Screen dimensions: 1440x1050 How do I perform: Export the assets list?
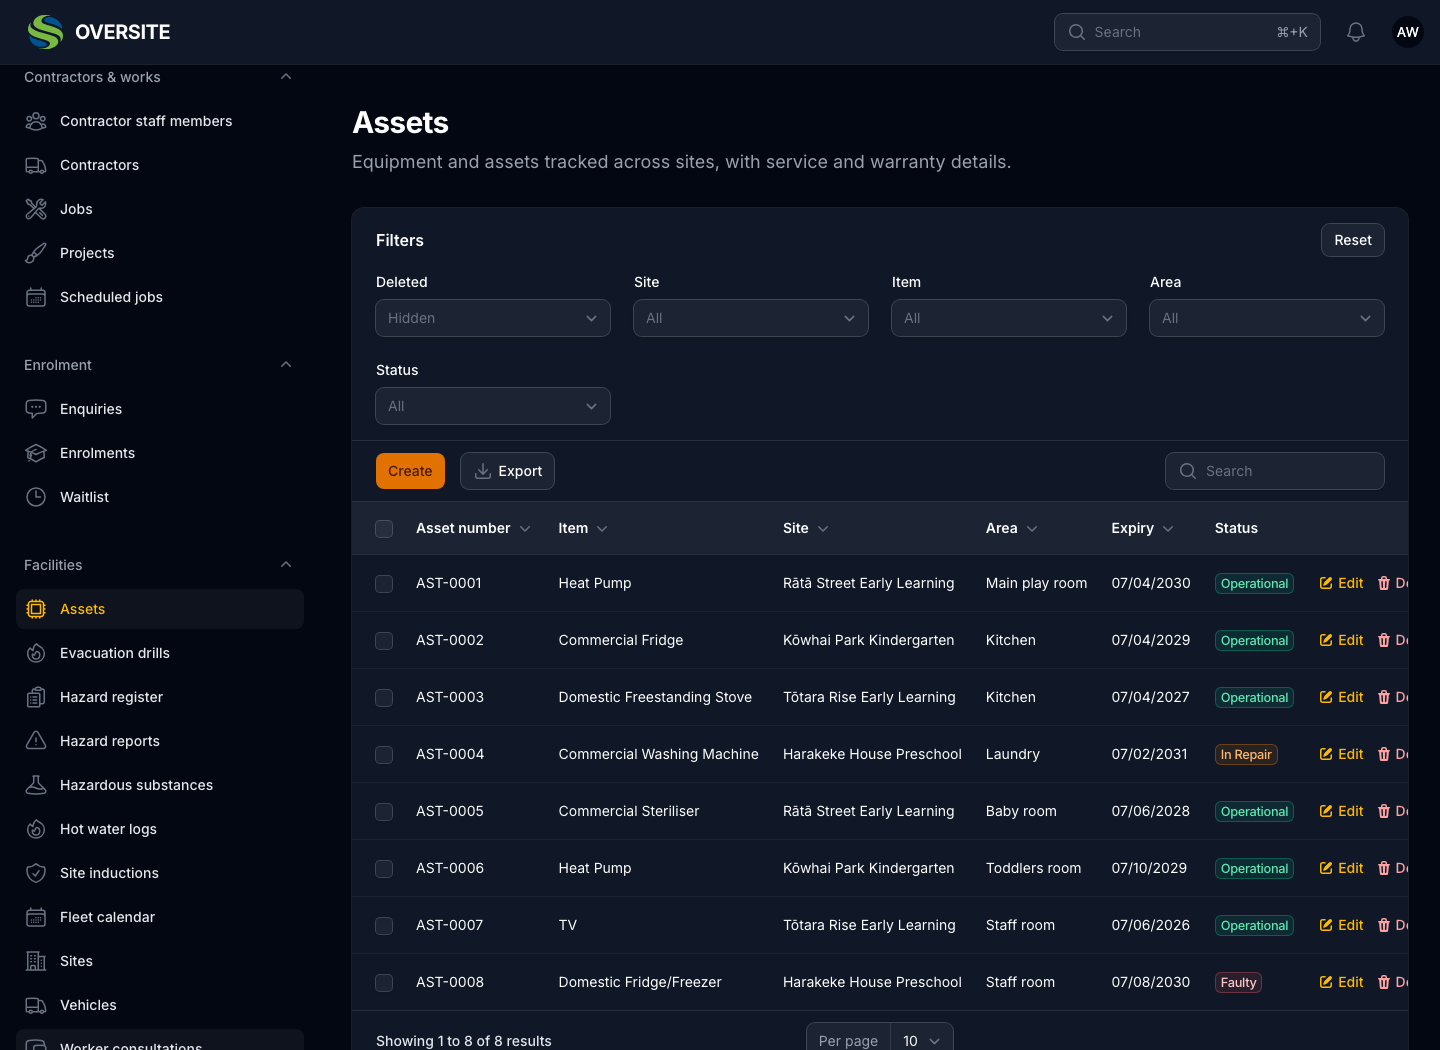[507, 471]
